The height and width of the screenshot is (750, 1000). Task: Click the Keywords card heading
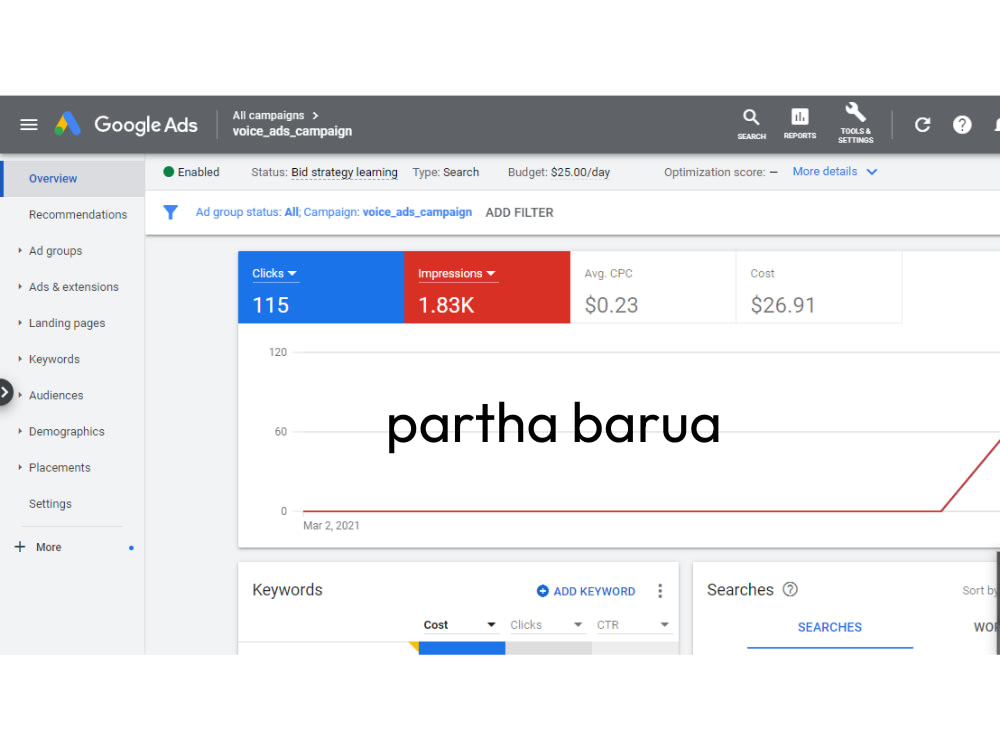[287, 590]
